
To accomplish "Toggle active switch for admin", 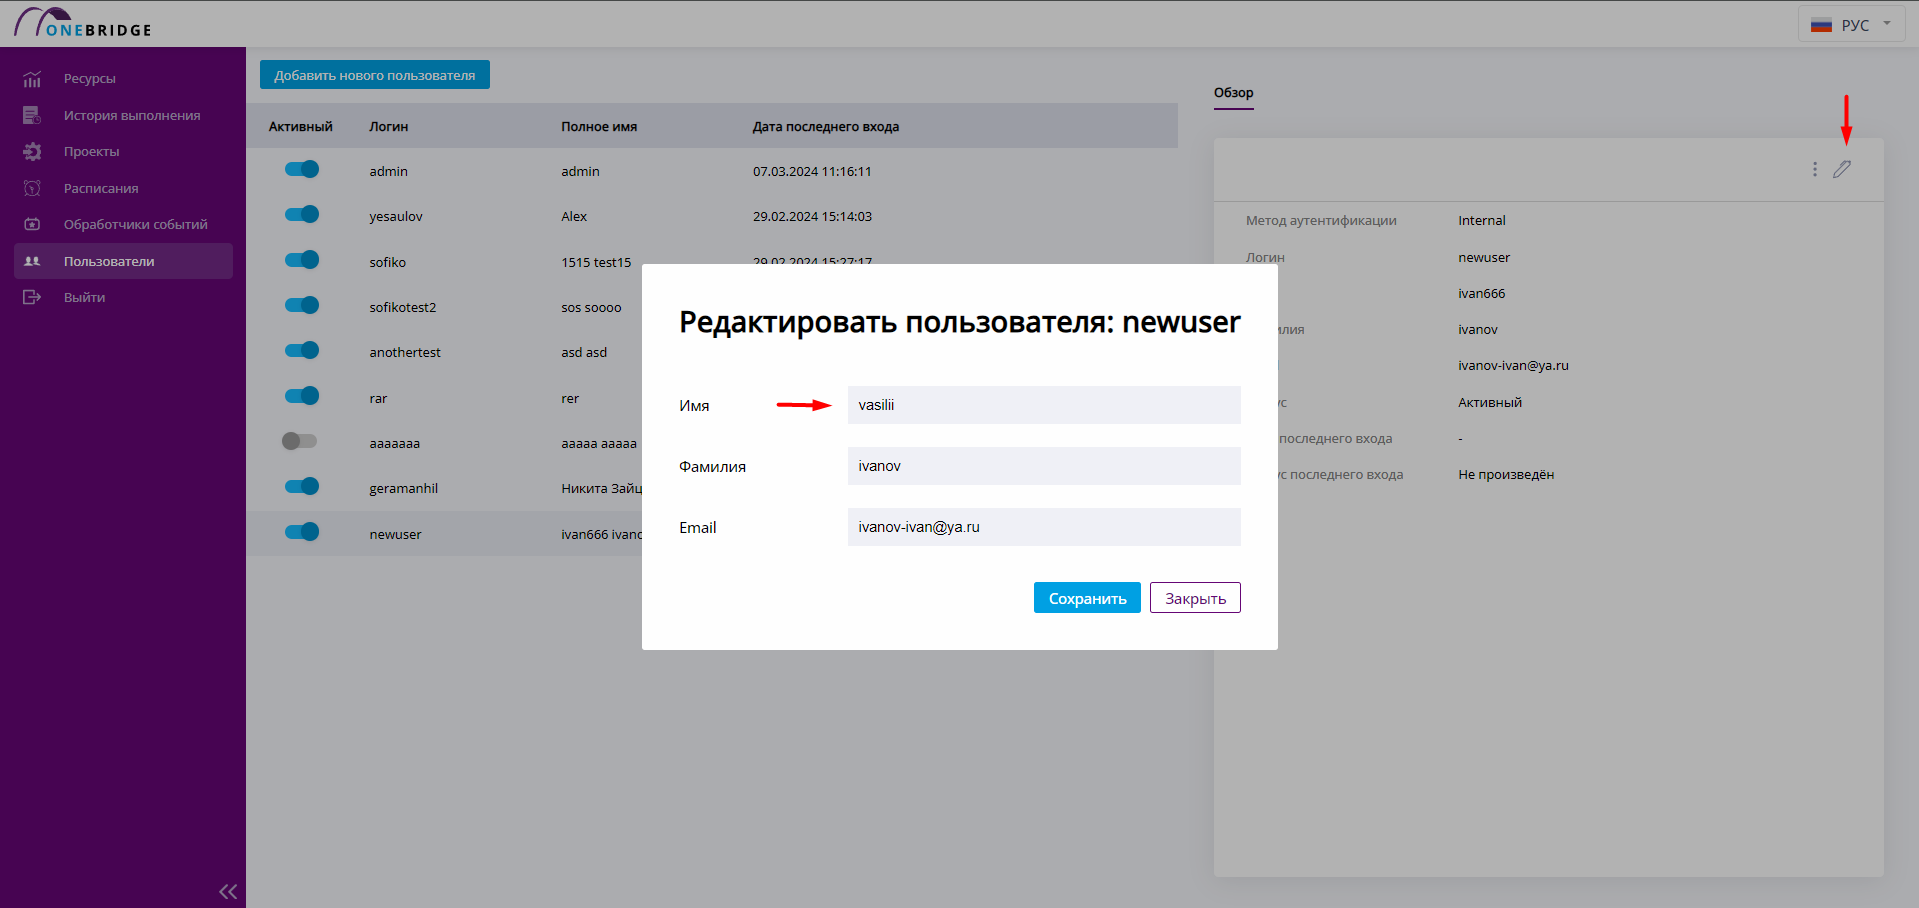I will [x=301, y=169].
